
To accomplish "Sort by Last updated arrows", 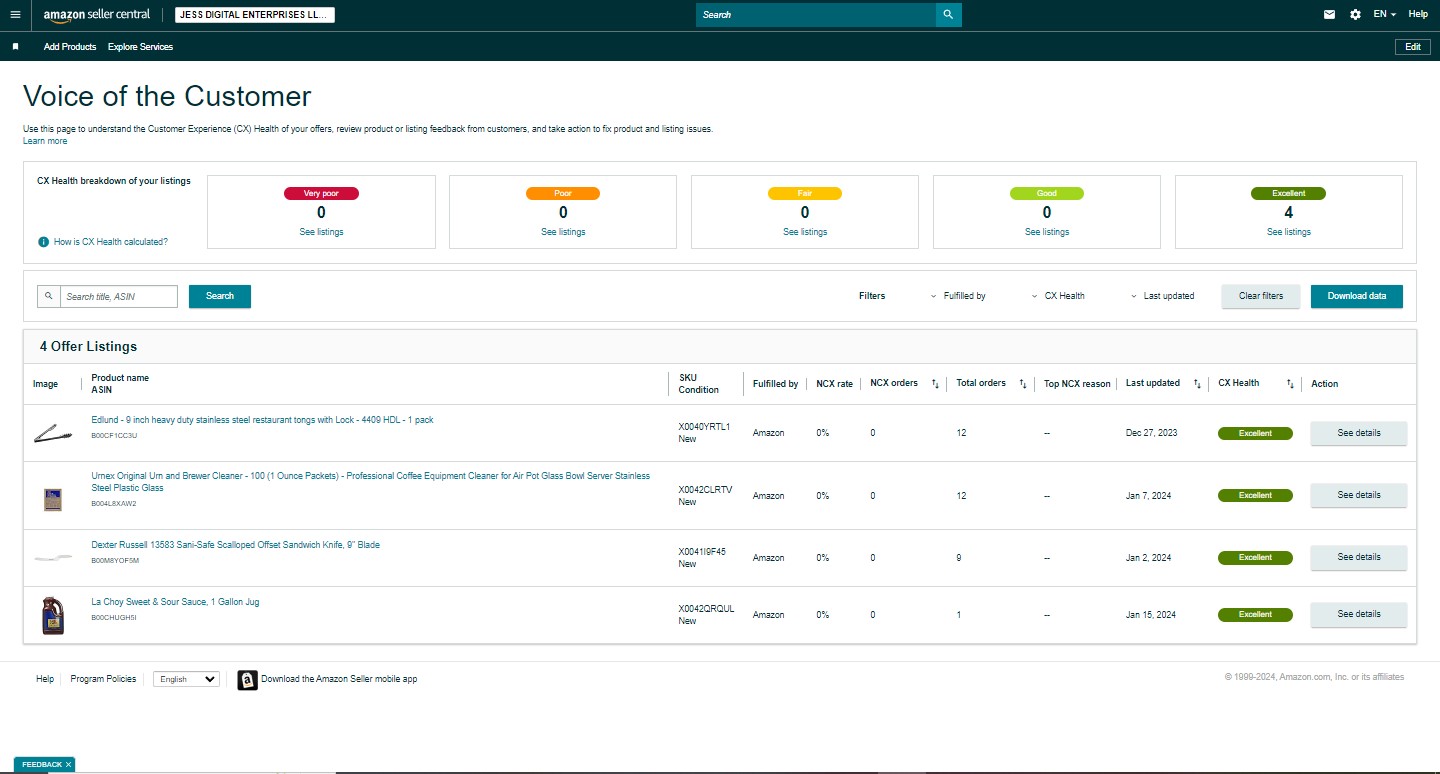I will [x=1197, y=383].
